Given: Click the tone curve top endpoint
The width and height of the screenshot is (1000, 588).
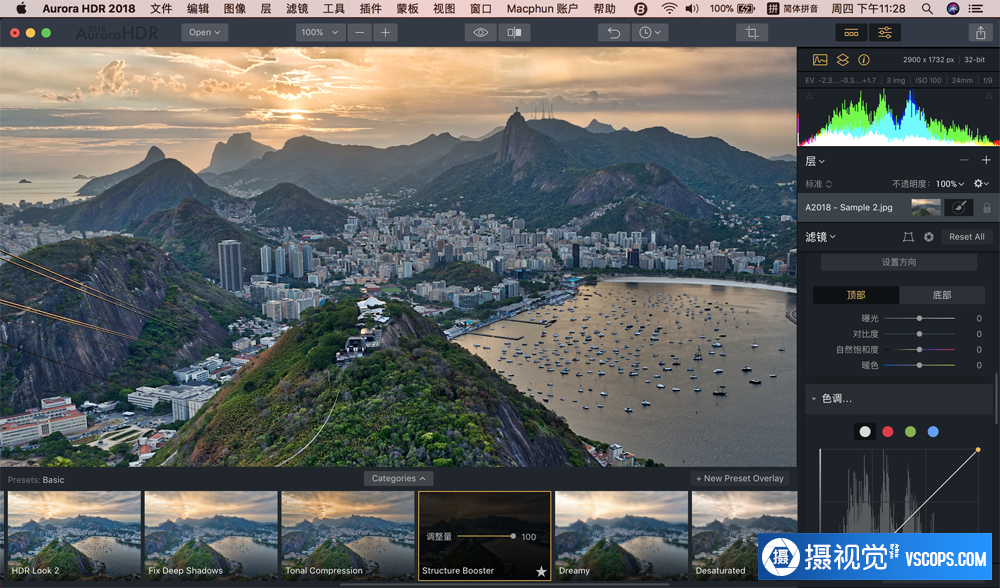Looking at the screenshot, I should click(978, 450).
